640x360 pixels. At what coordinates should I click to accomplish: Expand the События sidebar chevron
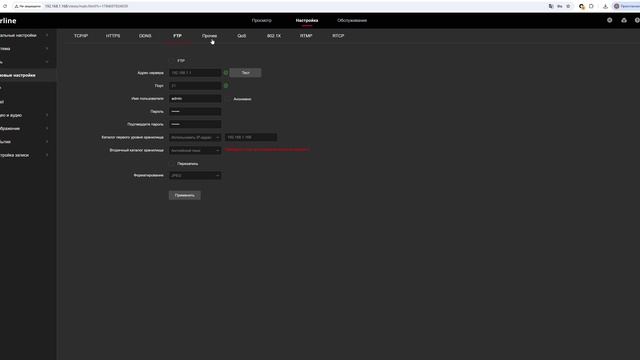[x=47, y=142]
